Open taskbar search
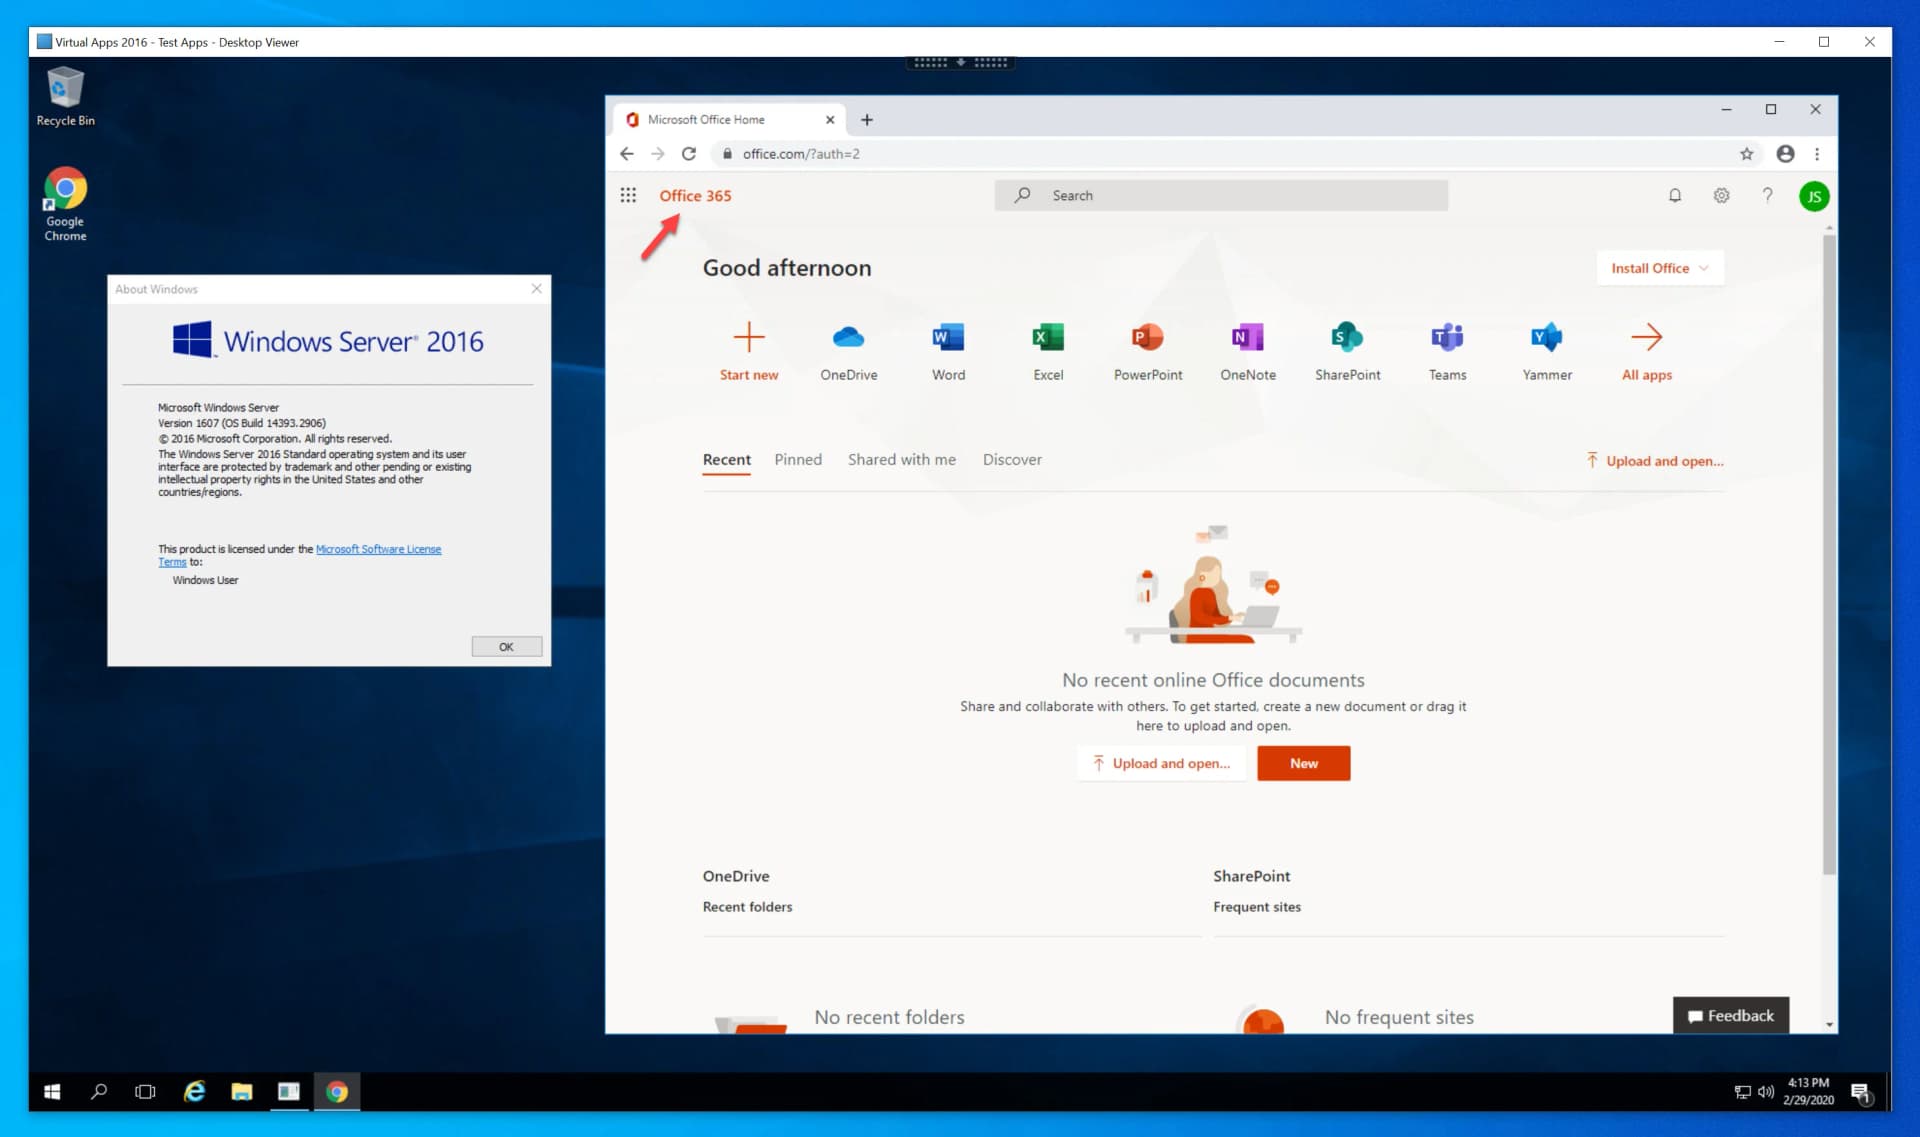1920x1137 pixels. pos(99,1091)
